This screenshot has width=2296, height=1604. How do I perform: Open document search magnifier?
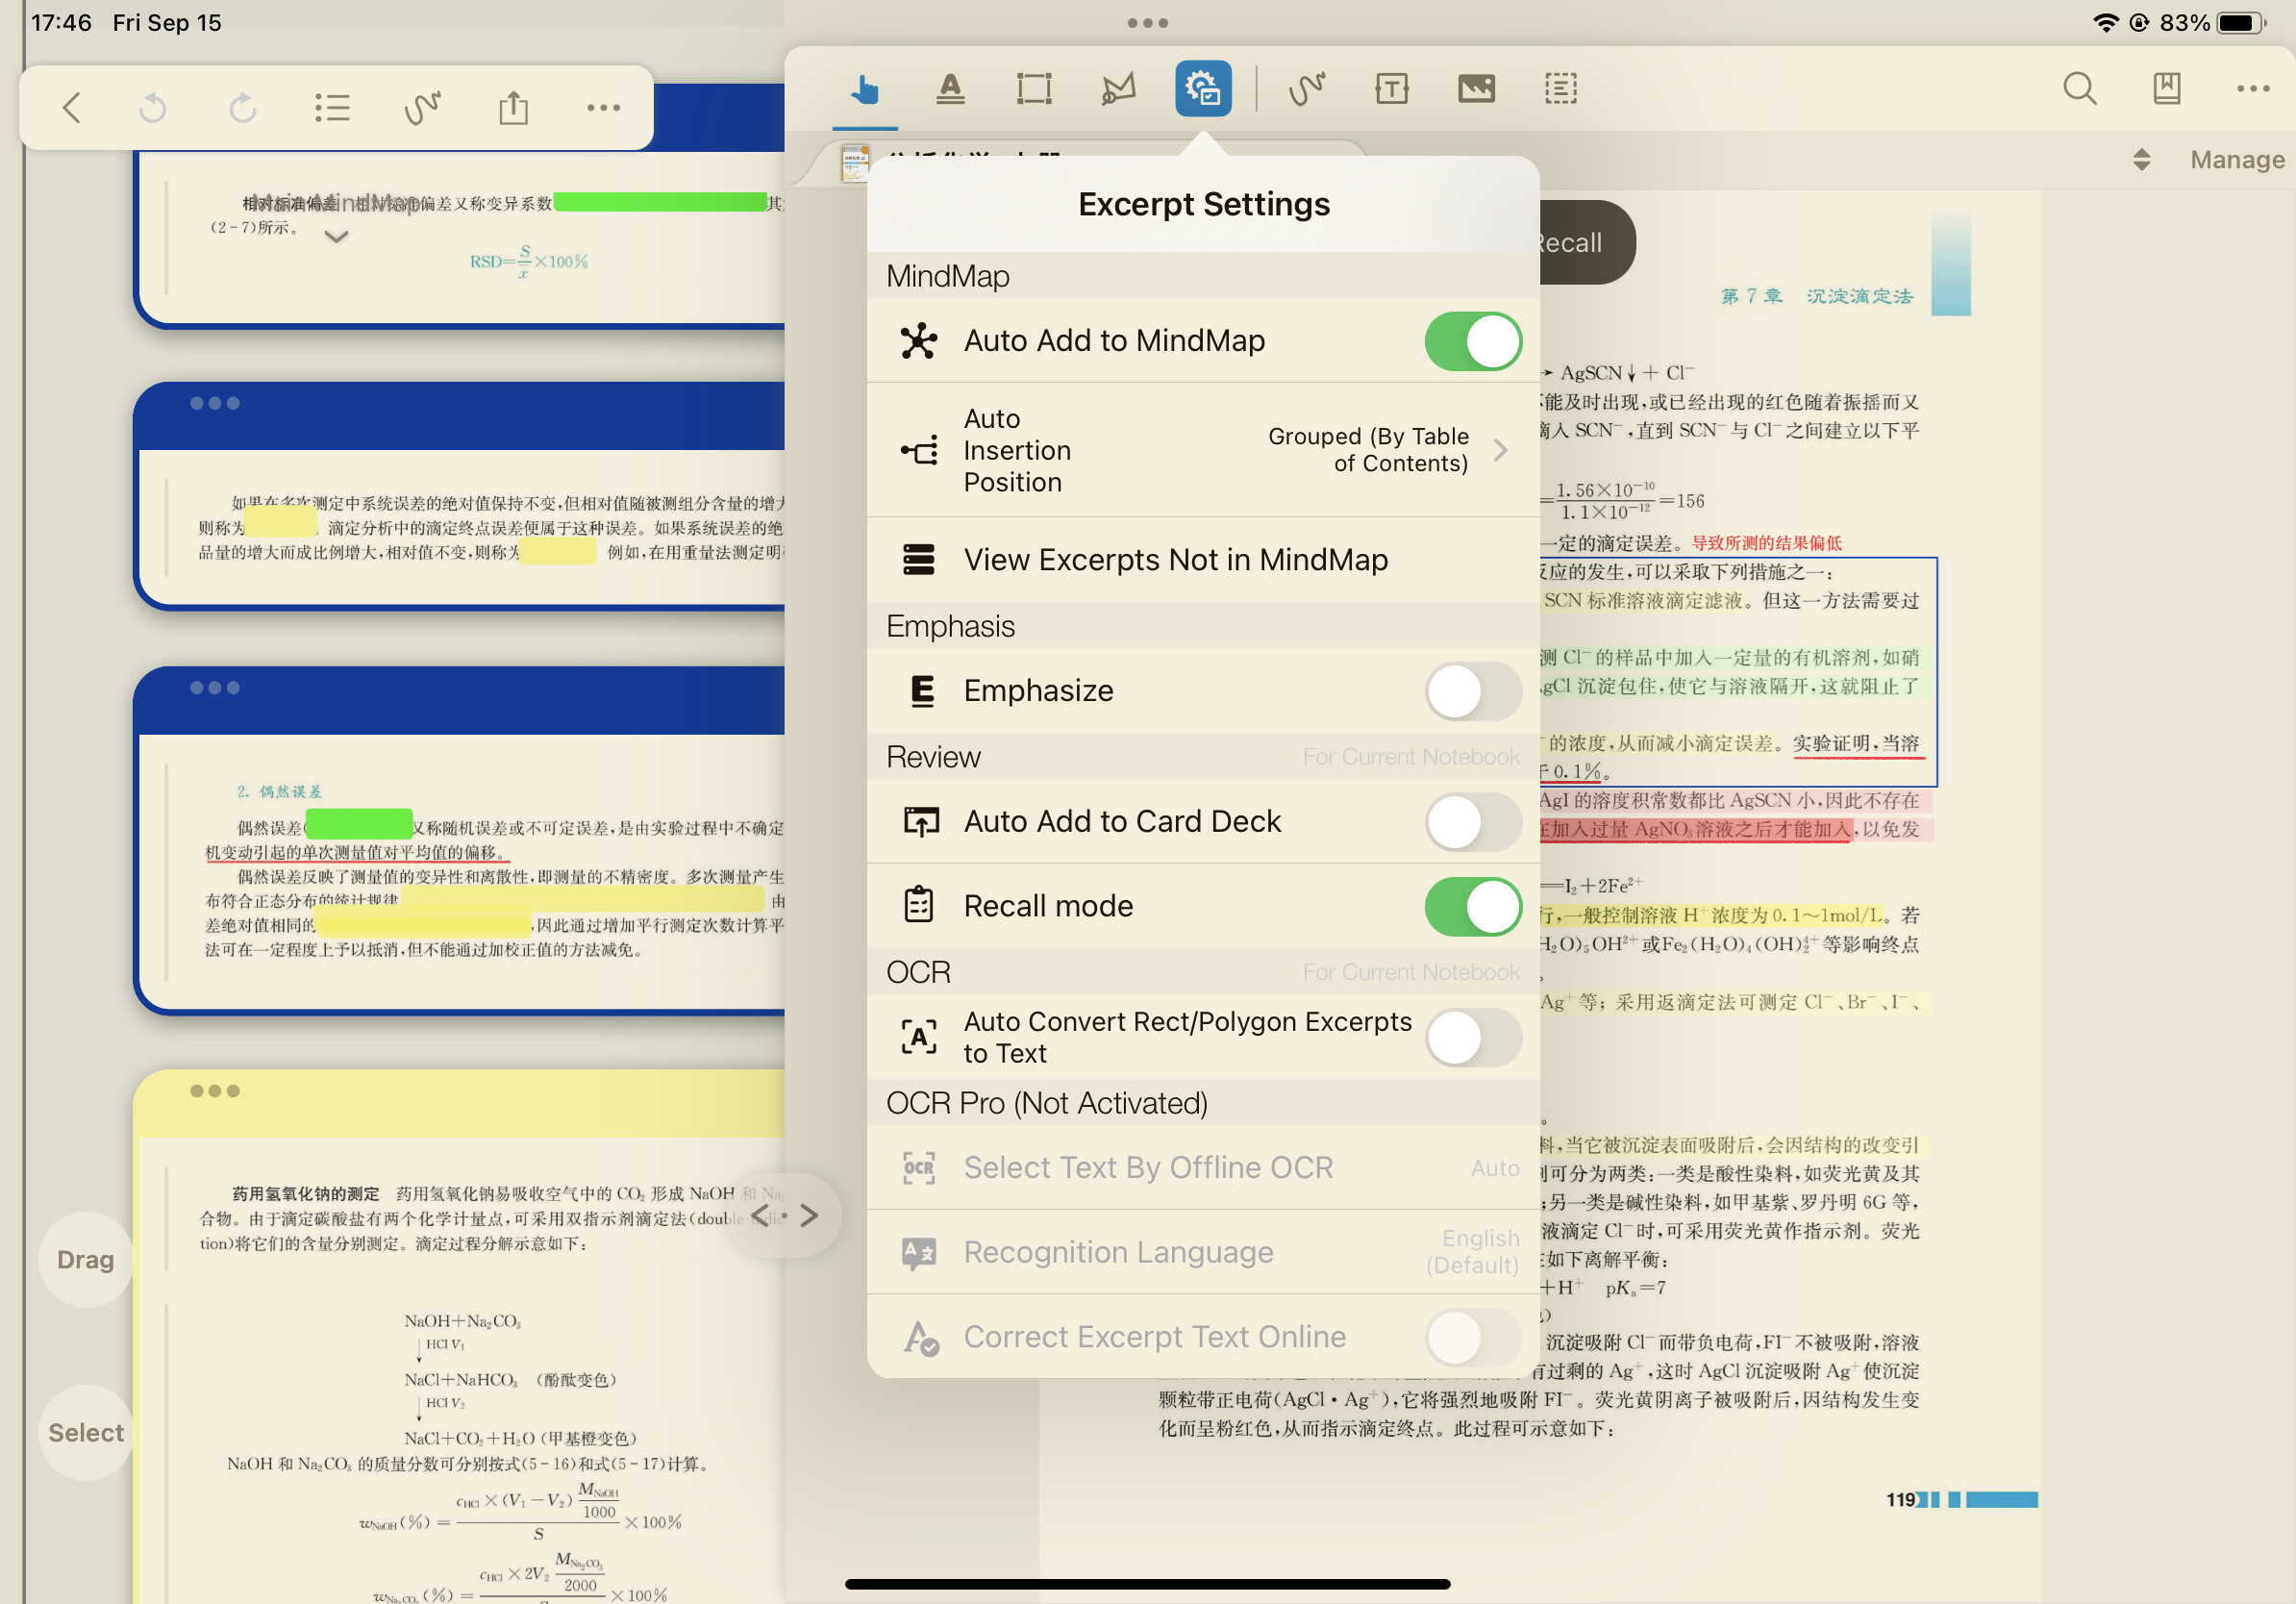[2080, 89]
